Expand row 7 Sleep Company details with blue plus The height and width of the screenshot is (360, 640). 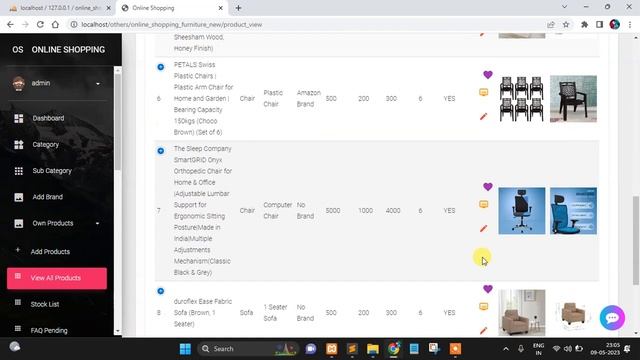[x=161, y=151]
